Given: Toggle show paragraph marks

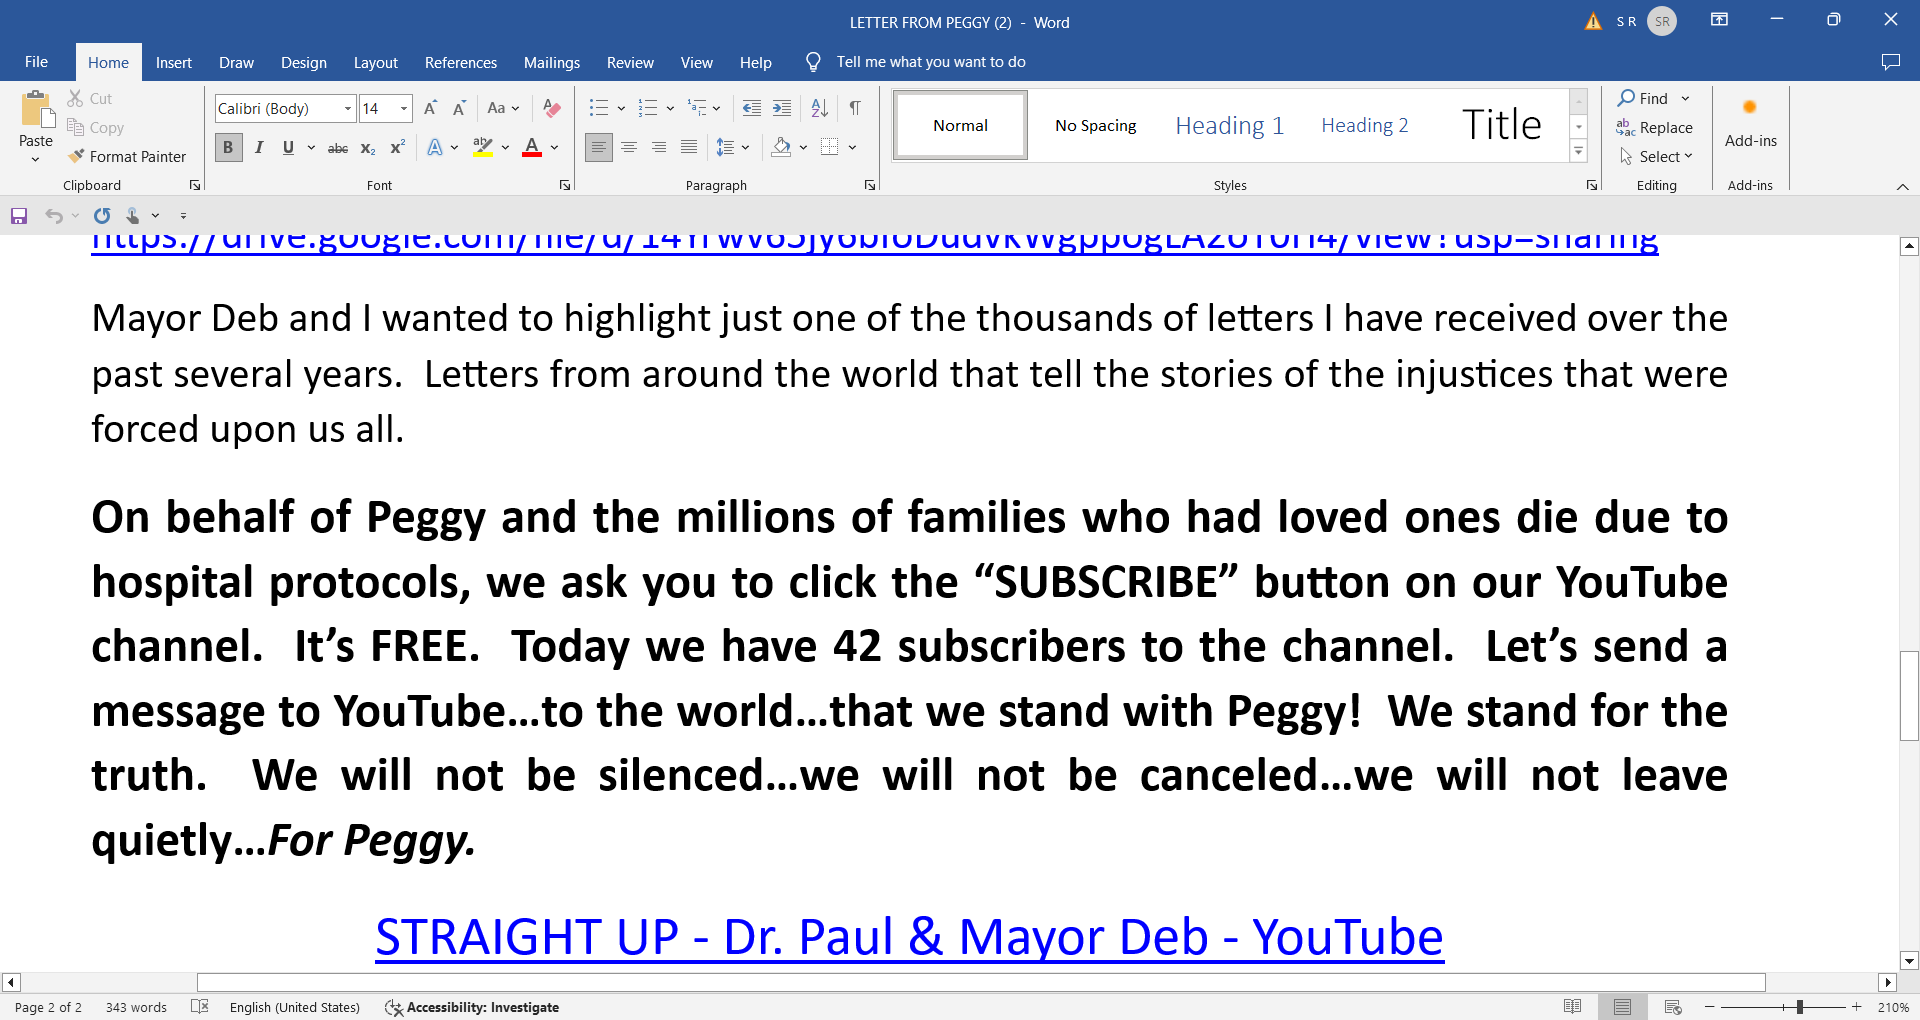Looking at the screenshot, I should coord(855,108).
